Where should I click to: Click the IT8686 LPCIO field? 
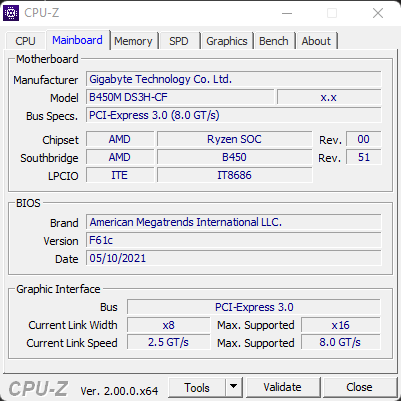[x=235, y=175]
